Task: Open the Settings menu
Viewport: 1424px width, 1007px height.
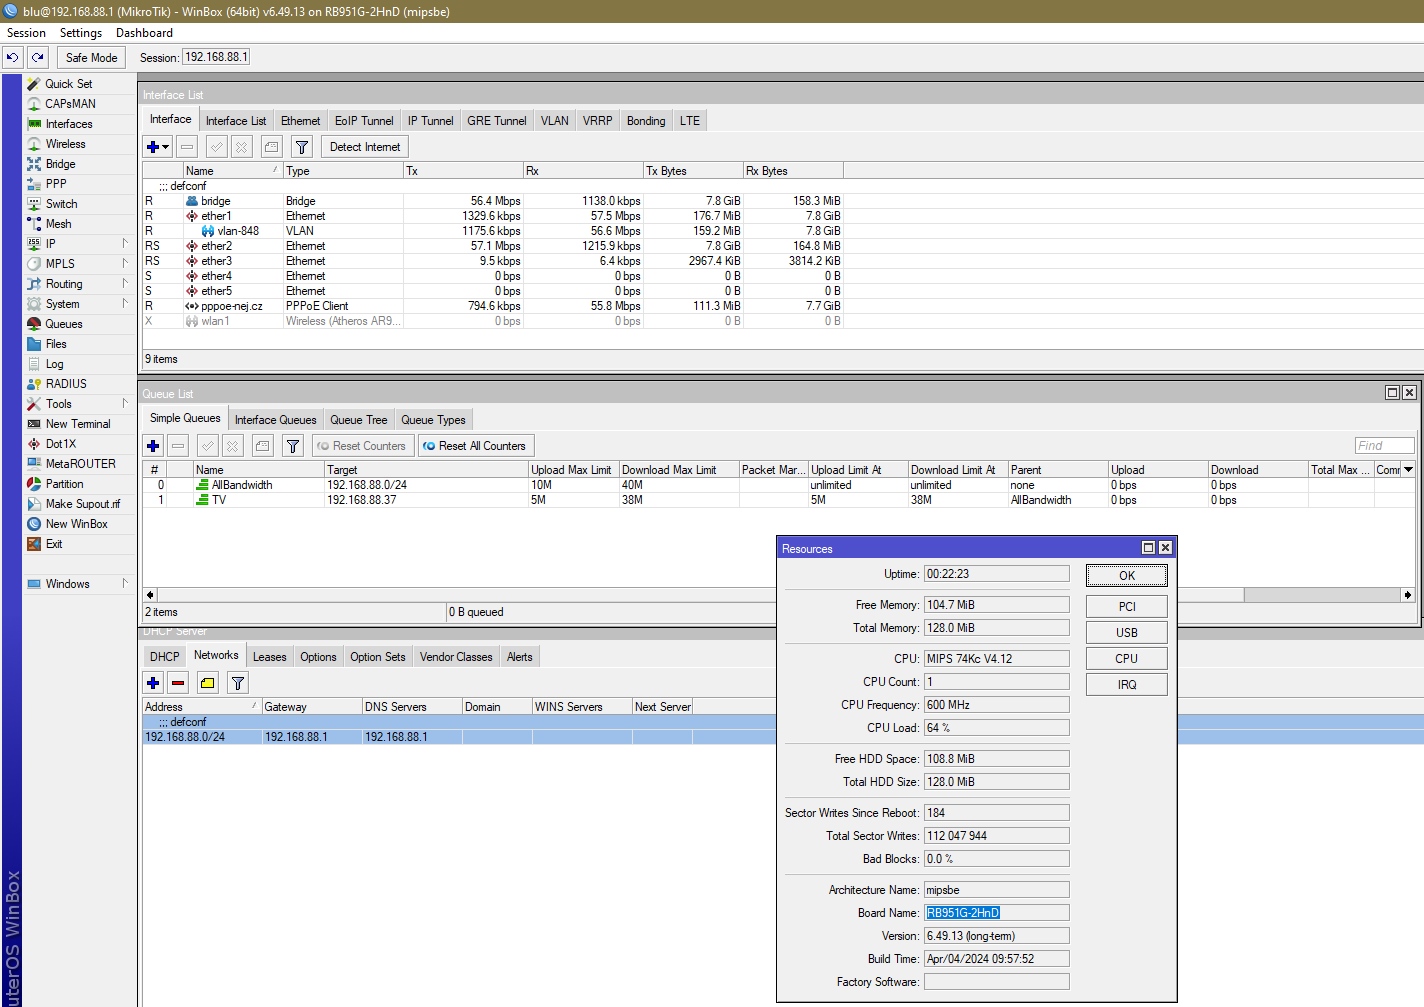Action: pyautogui.click(x=80, y=33)
